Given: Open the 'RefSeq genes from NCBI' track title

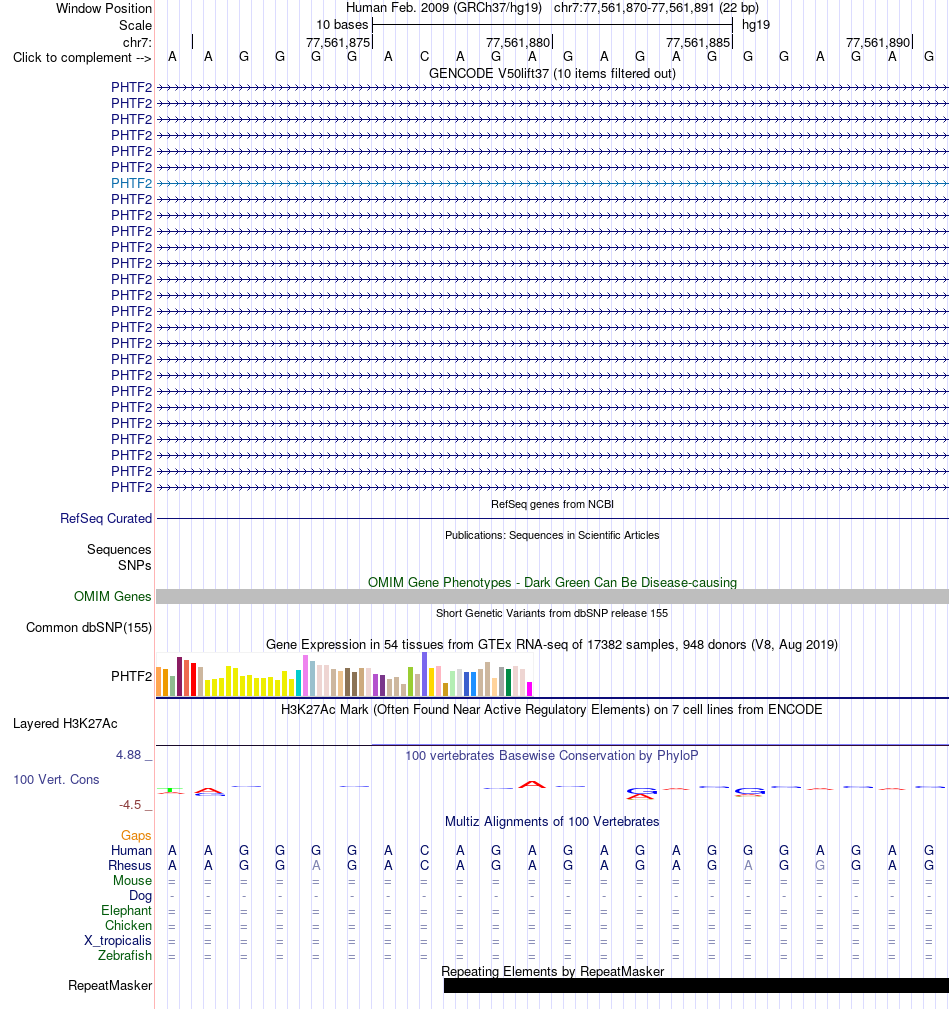Looking at the screenshot, I should click(x=552, y=504).
